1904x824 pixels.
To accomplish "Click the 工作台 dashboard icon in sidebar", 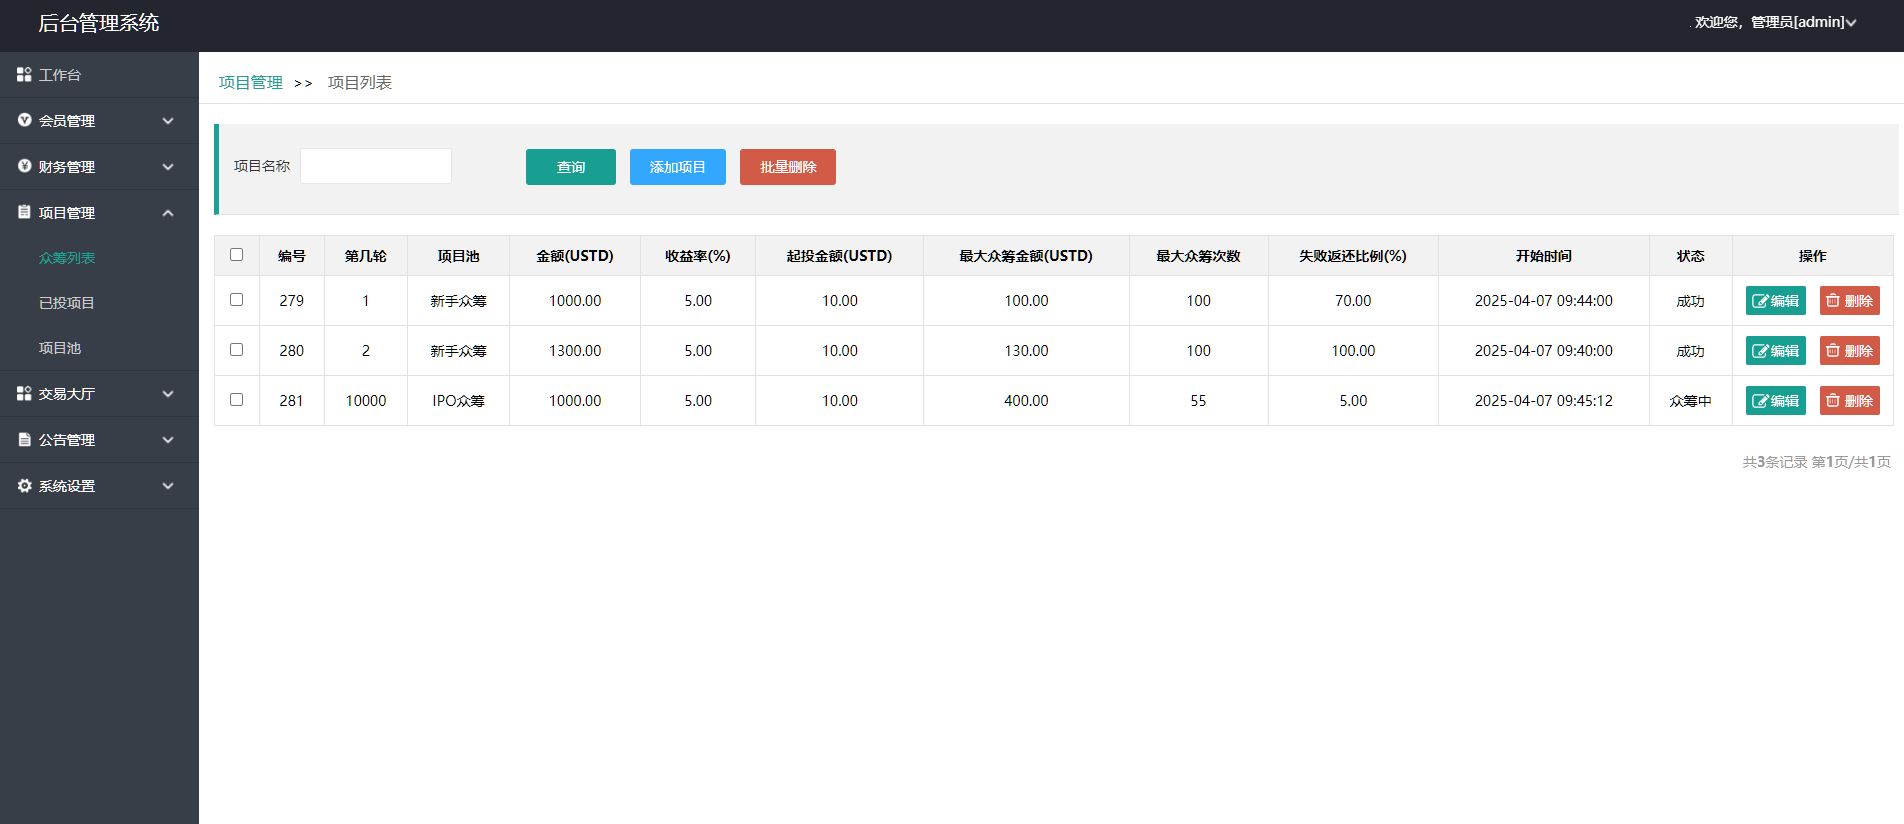I will tap(24, 75).
